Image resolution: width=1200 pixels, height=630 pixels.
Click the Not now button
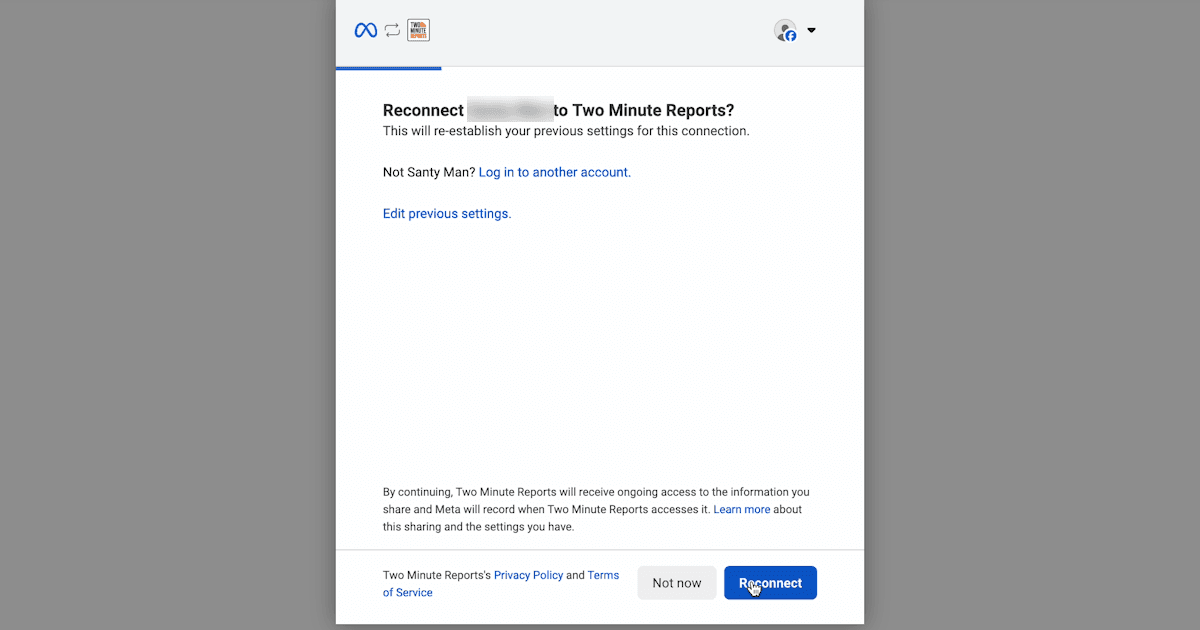(677, 583)
